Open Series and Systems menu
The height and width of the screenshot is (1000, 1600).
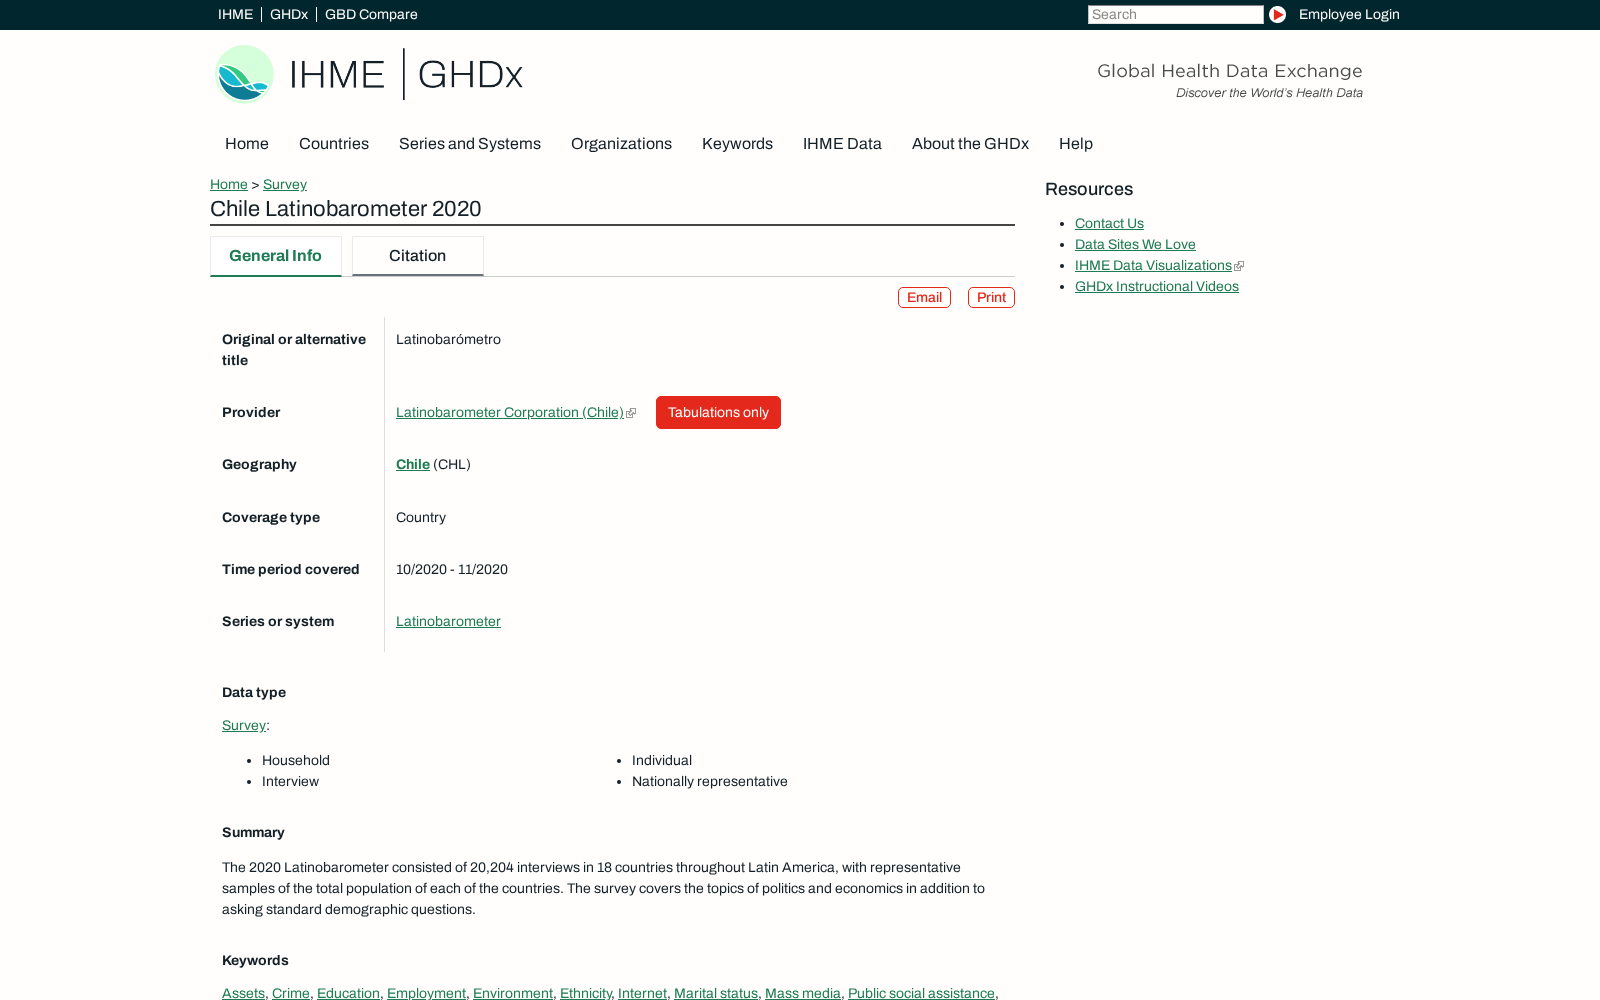470,144
